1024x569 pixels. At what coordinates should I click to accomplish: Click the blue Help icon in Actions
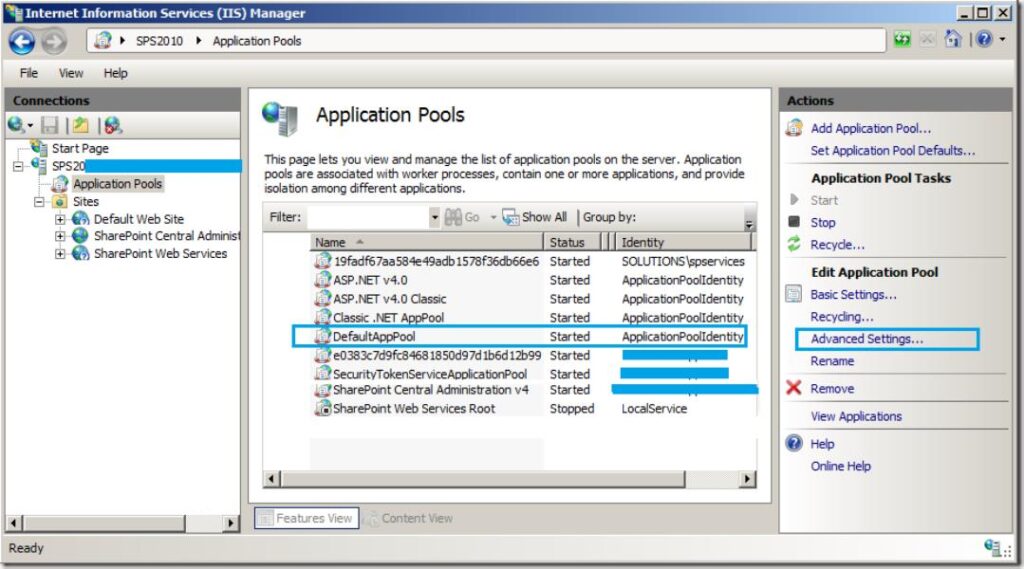pos(793,443)
